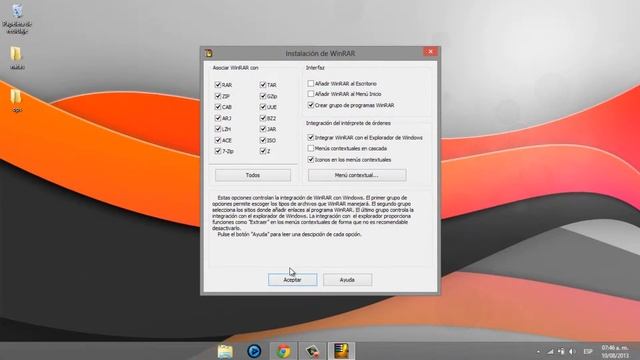The height and width of the screenshot is (360, 640).
Task: Open File Explorer from the taskbar
Action: pos(225,351)
